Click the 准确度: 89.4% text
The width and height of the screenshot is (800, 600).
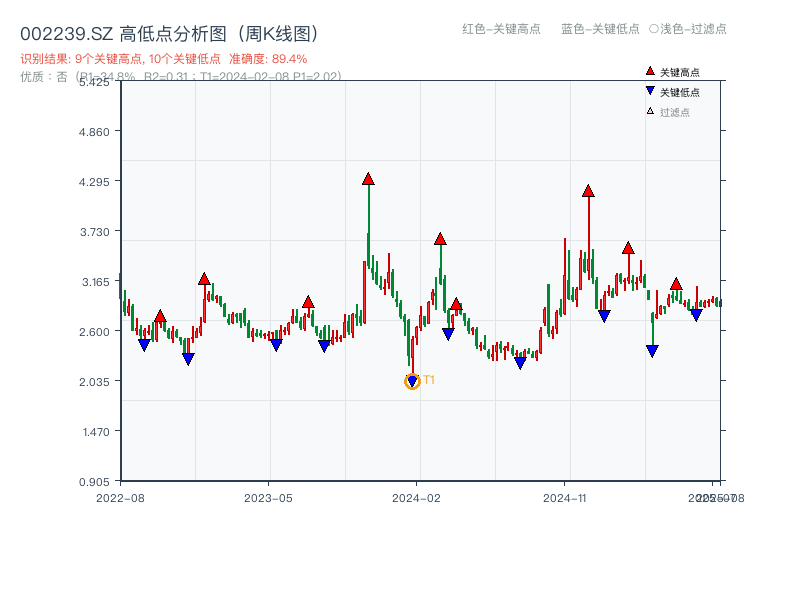point(268,59)
